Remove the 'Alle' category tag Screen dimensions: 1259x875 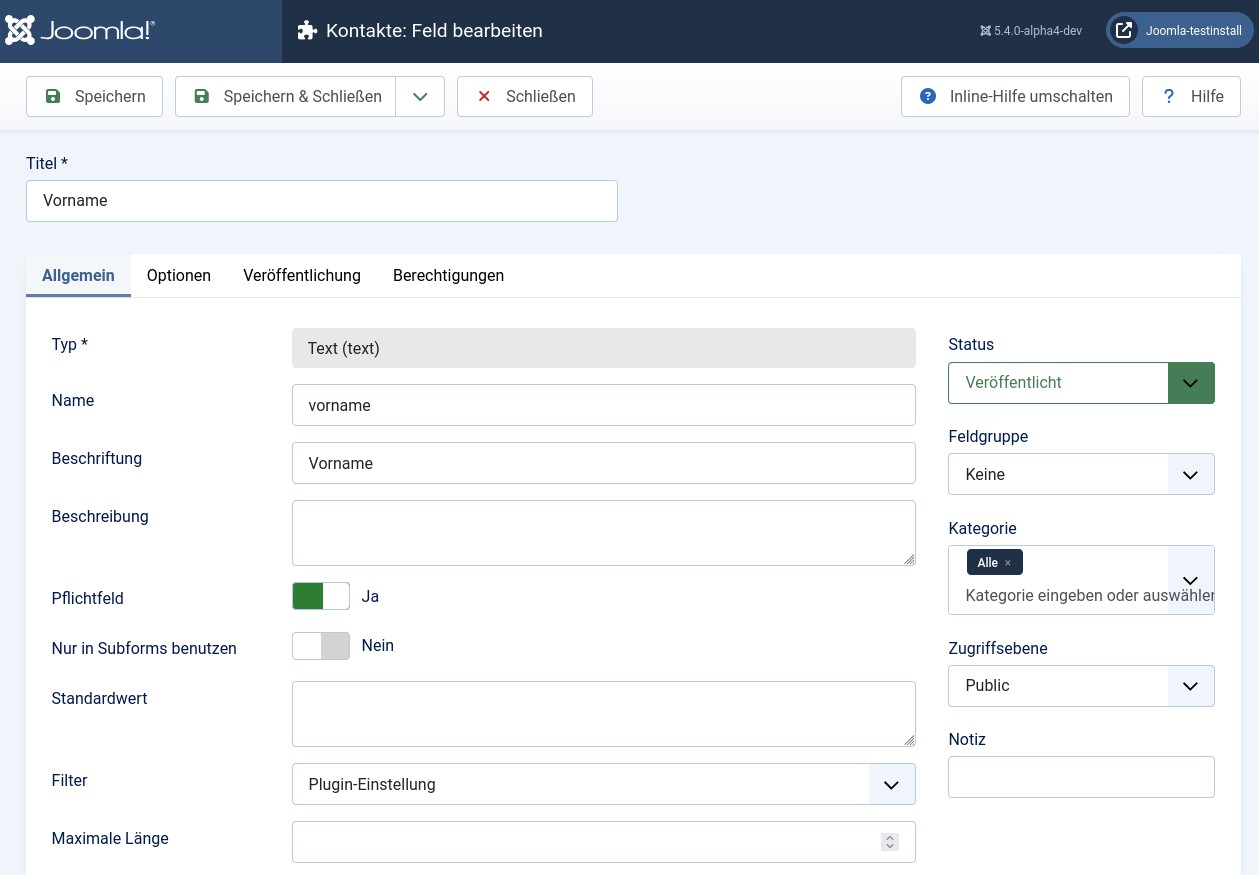[x=1008, y=563]
